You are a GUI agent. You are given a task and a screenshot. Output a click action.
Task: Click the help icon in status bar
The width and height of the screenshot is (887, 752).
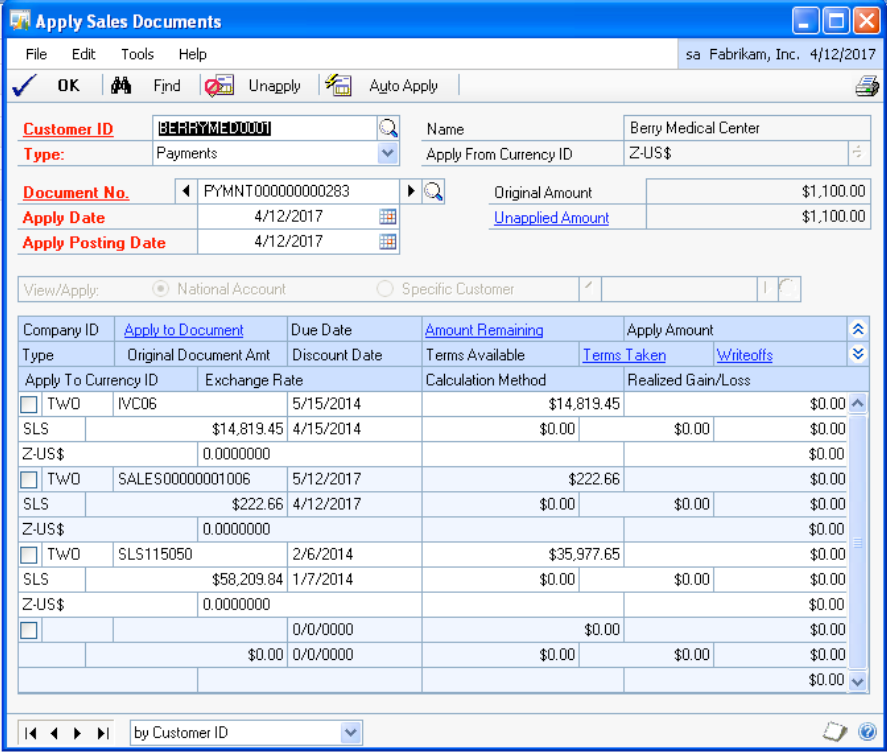click(867, 732)
